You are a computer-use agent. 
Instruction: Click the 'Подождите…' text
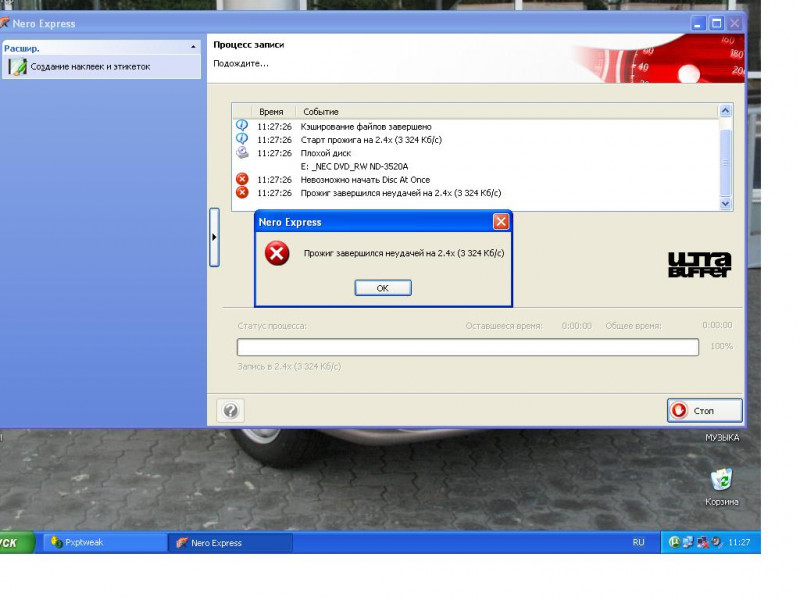[x=240, y=64]
